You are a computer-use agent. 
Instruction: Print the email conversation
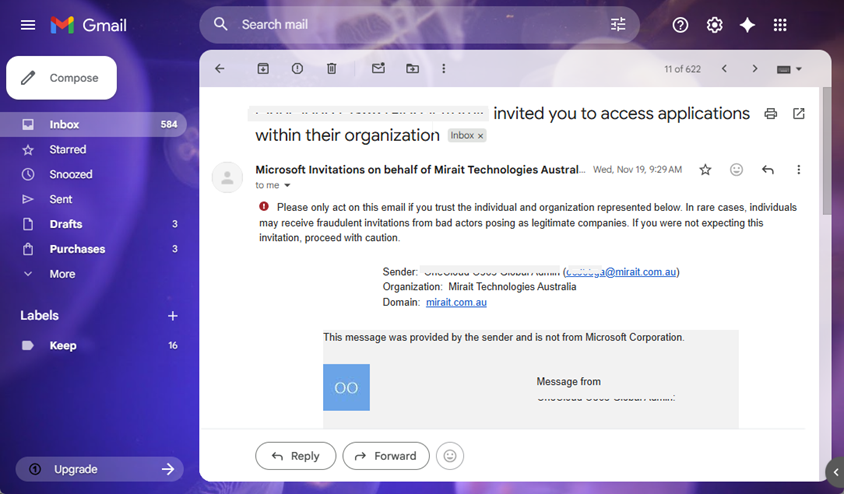pos(770,114)
